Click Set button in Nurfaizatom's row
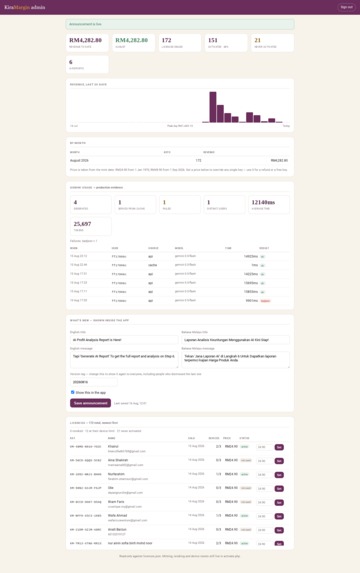The image size is (360, 573). (279, 475)
